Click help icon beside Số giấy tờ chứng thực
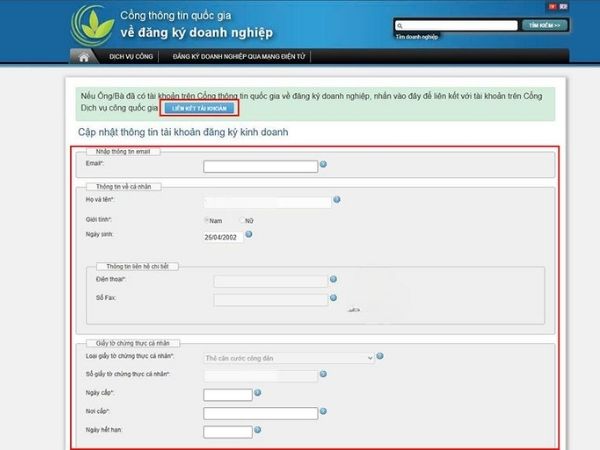 point(323,374)
